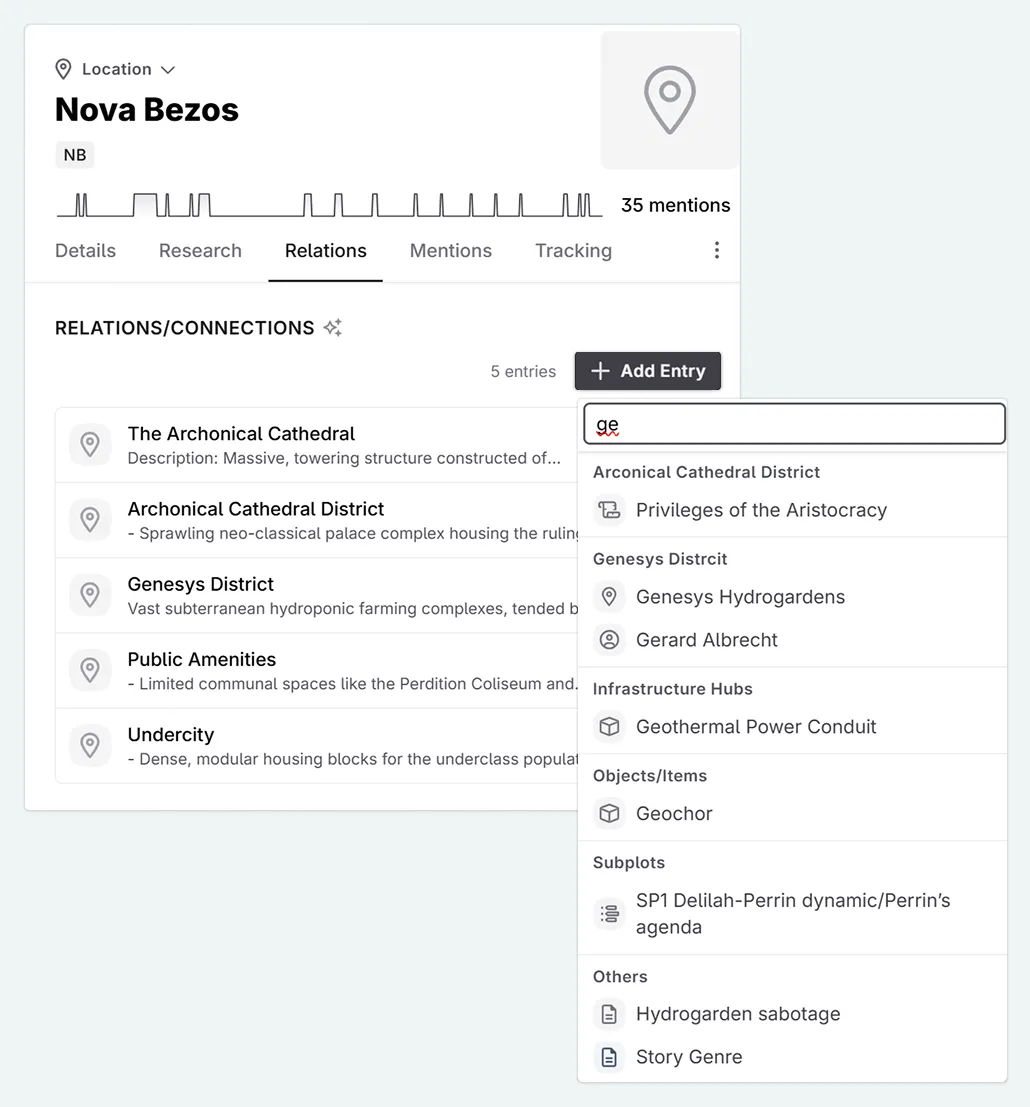1030x1107 pixels.
Task: Focus the search field containing "ge"
Action: pyautogui.click(x=794, y=424)
